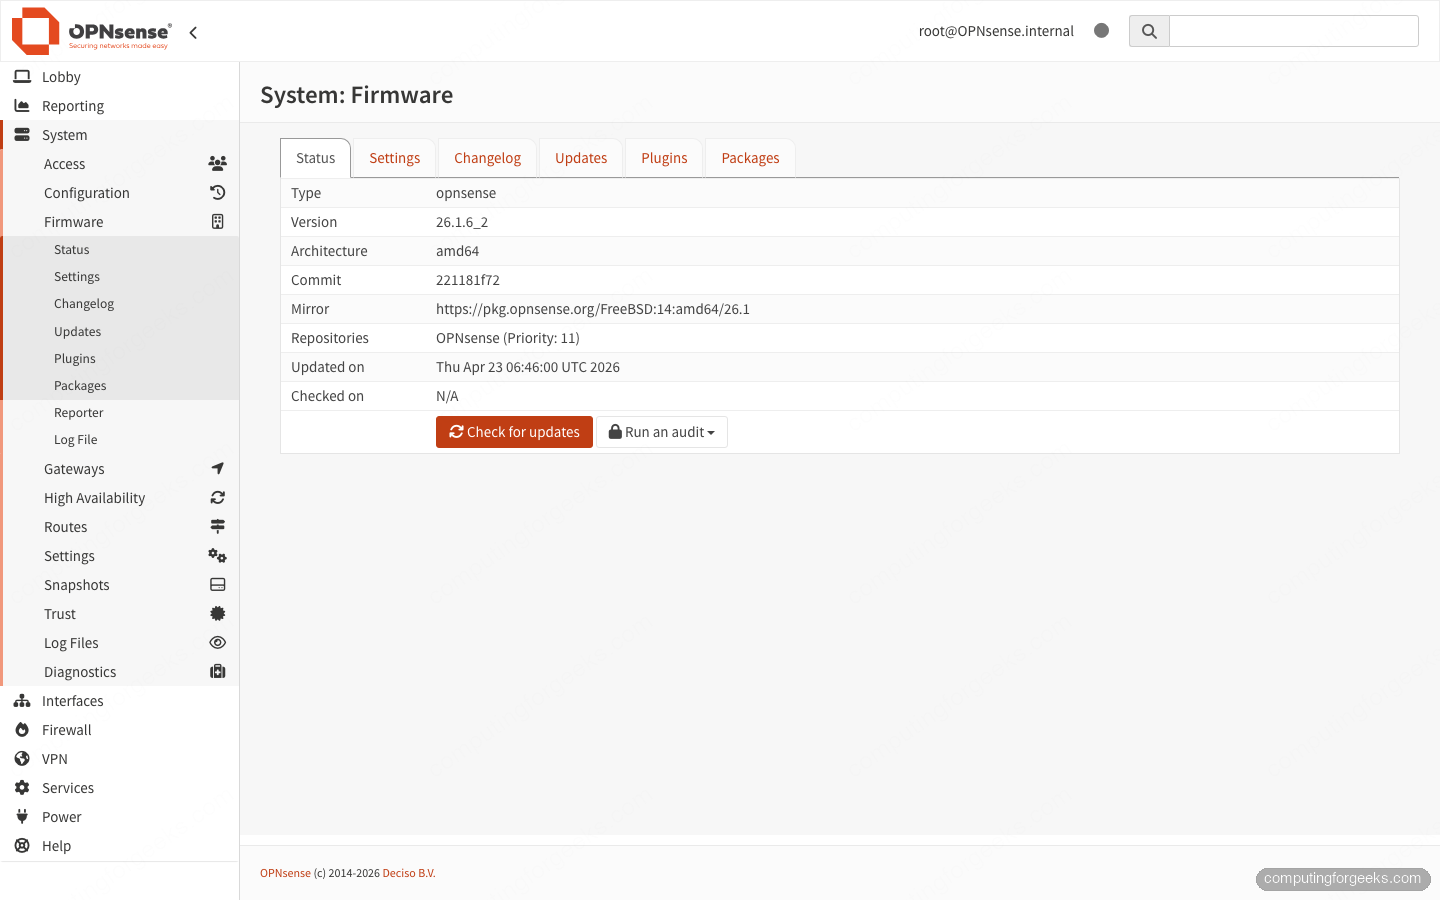Click the Power plug icon
This screenshot has width=1440, height=900.
click(x=22, y=817)
